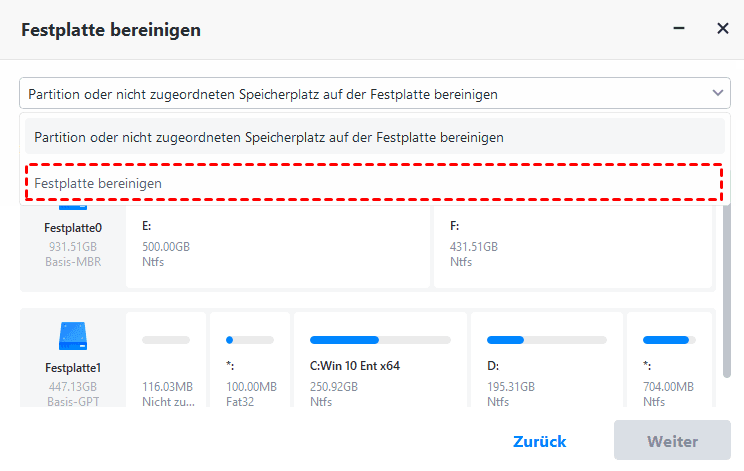Click the Festplatte0 disk icon
The image size is (744, 471).
[x=73, y=205]
